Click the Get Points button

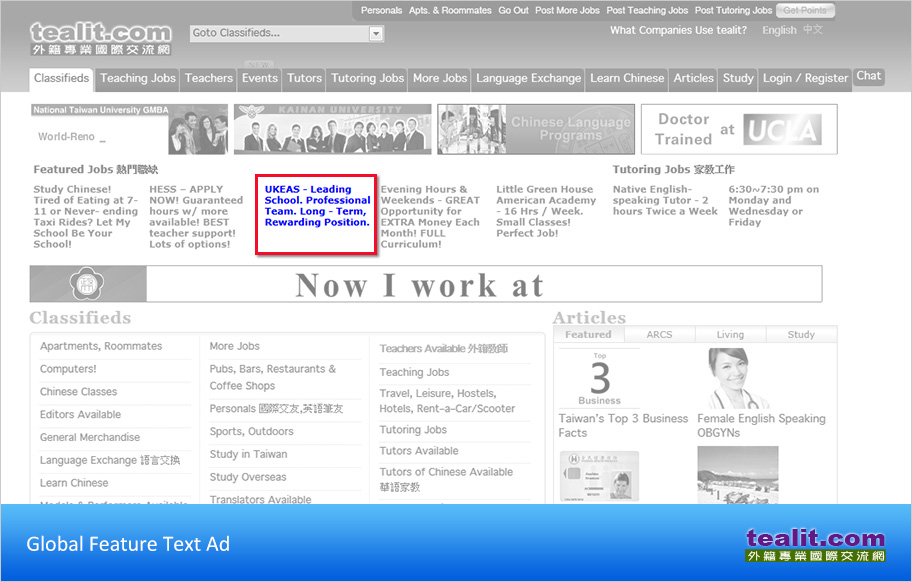point(804,11)
